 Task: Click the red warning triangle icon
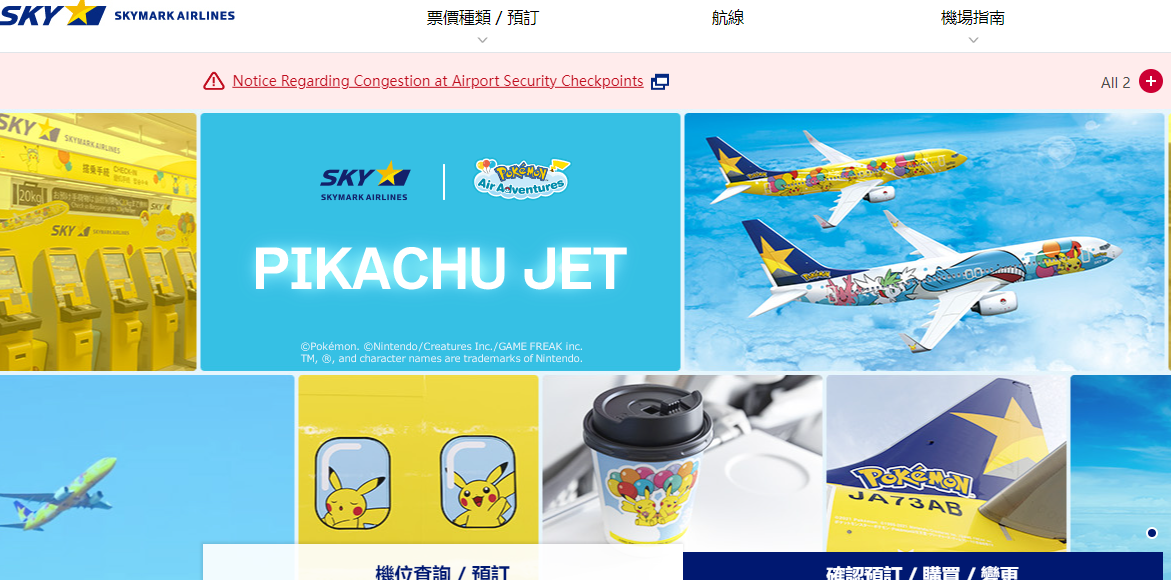pos(214,81)
